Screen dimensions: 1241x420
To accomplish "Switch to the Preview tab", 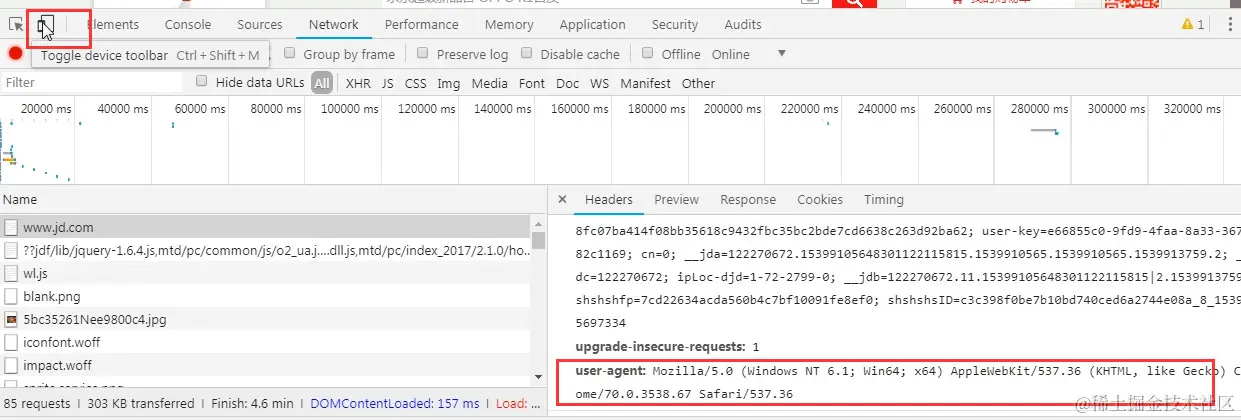I will (x=677, y=199).
